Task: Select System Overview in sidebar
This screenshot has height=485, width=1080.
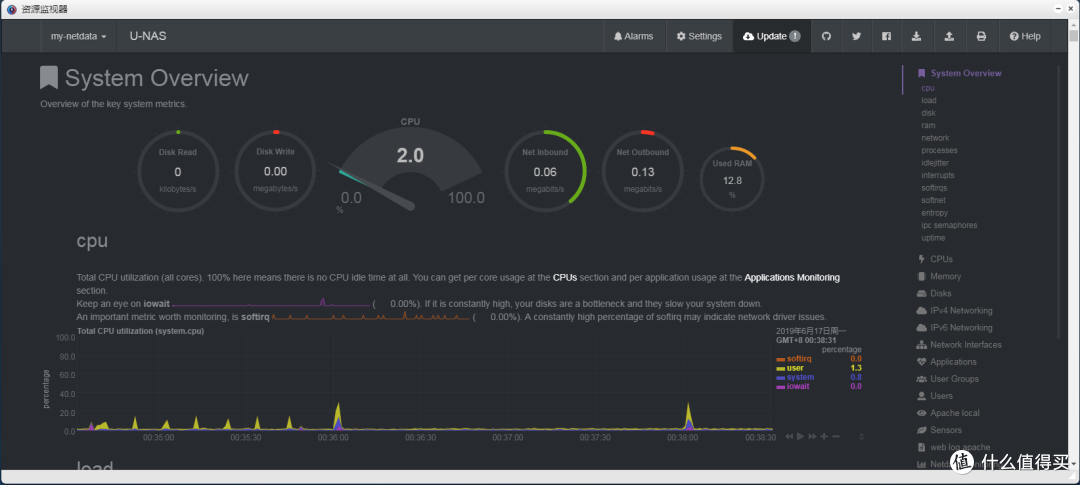Action: (x=966, y=73)
